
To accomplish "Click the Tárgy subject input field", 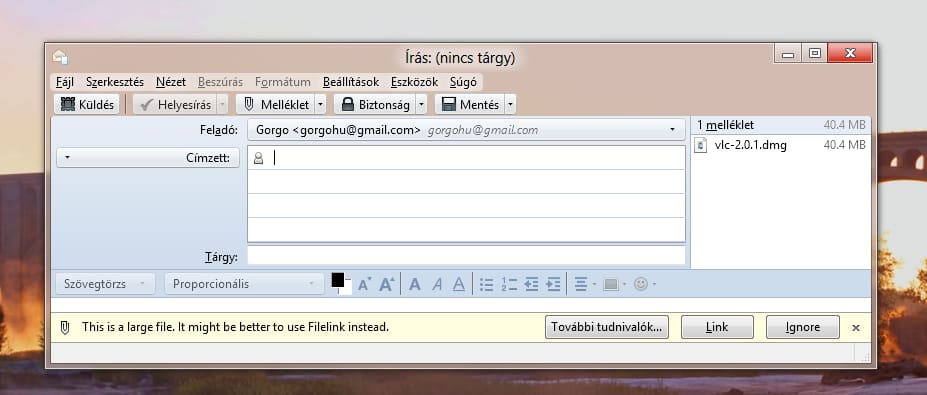I will (x=466, y=256).
